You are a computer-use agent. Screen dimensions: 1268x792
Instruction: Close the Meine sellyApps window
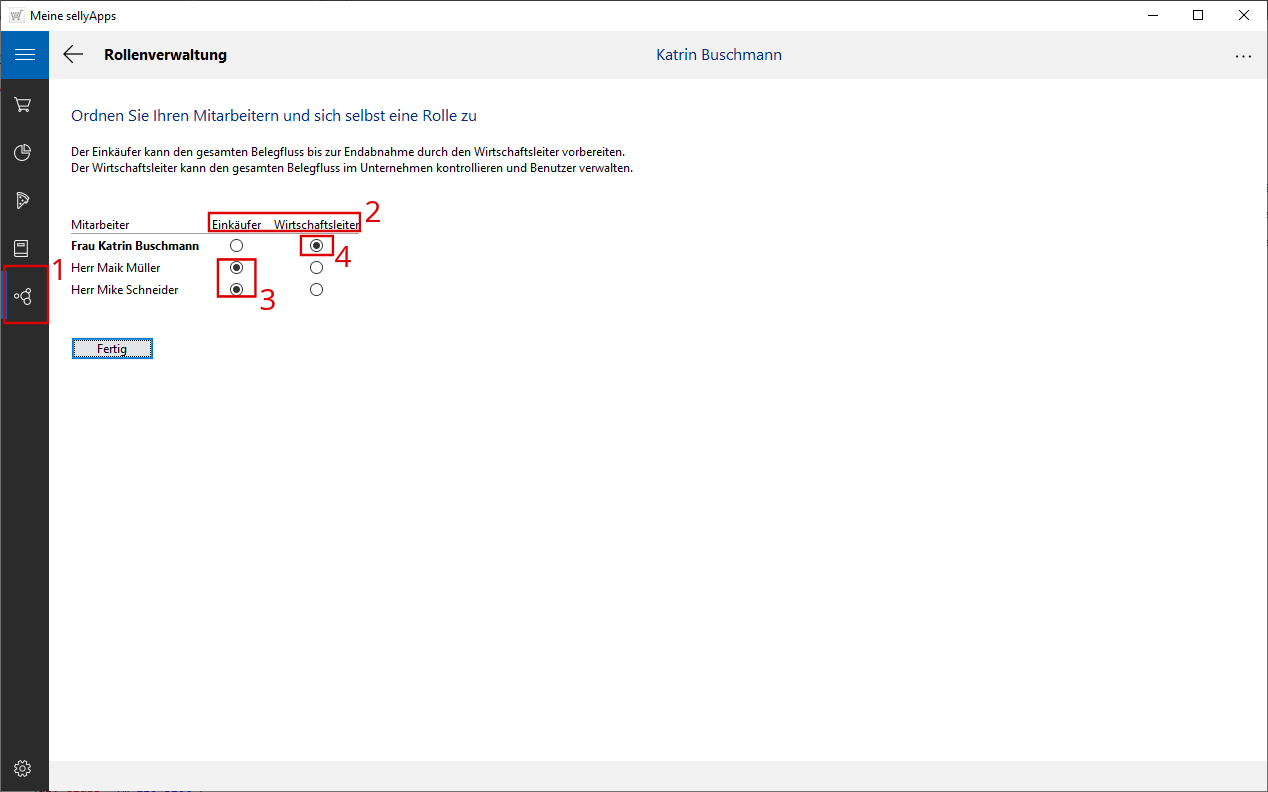(1244, 15)
